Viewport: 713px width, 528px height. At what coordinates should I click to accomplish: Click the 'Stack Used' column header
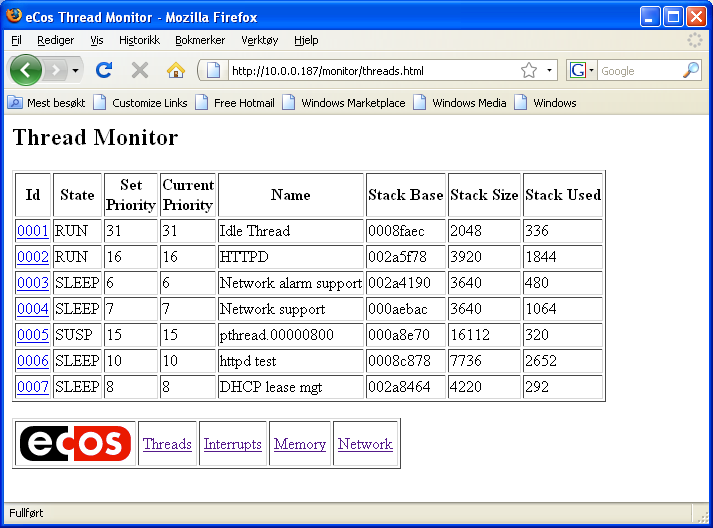(563, 195)
